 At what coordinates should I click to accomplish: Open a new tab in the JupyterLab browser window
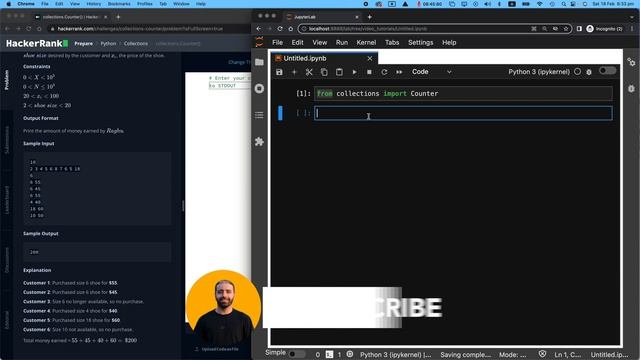pyautogui.click(x=369, y=17)
